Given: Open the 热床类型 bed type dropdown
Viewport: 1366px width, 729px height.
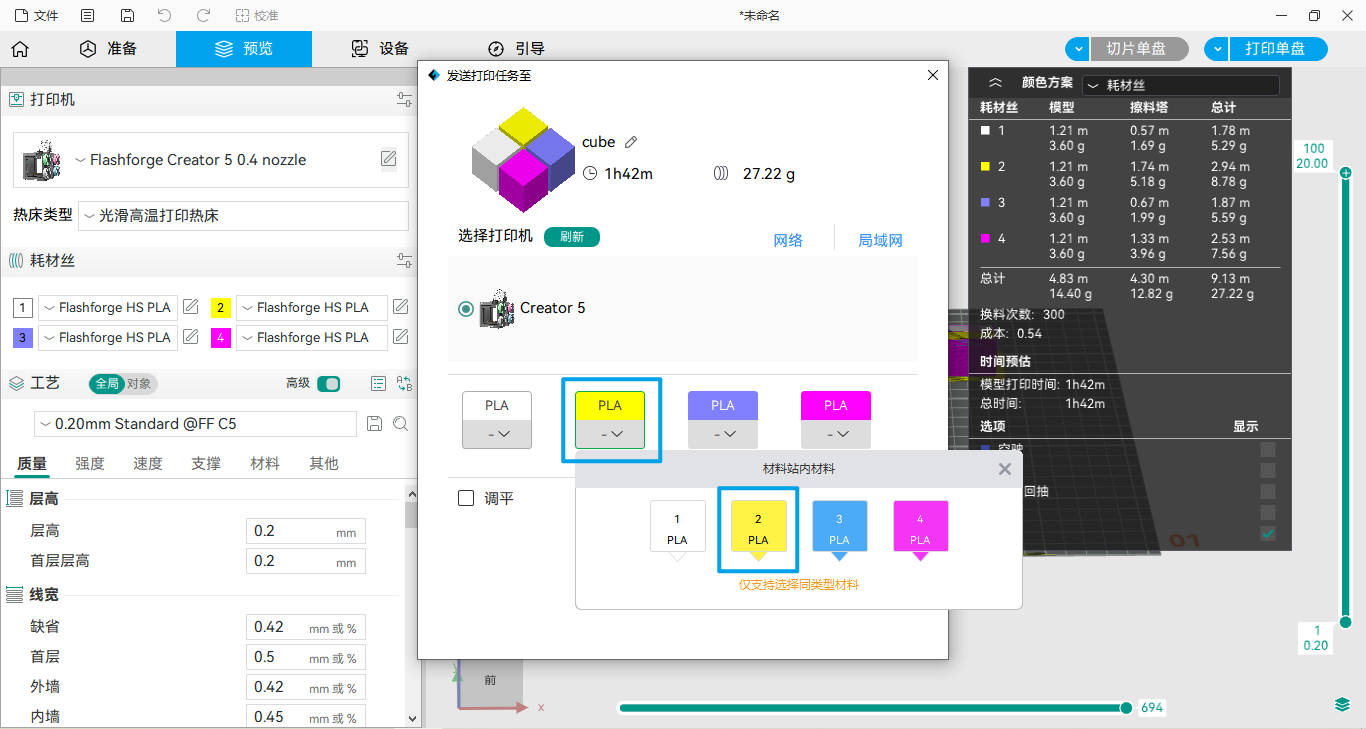Looking at the screenshot, I should pos(243,216).
